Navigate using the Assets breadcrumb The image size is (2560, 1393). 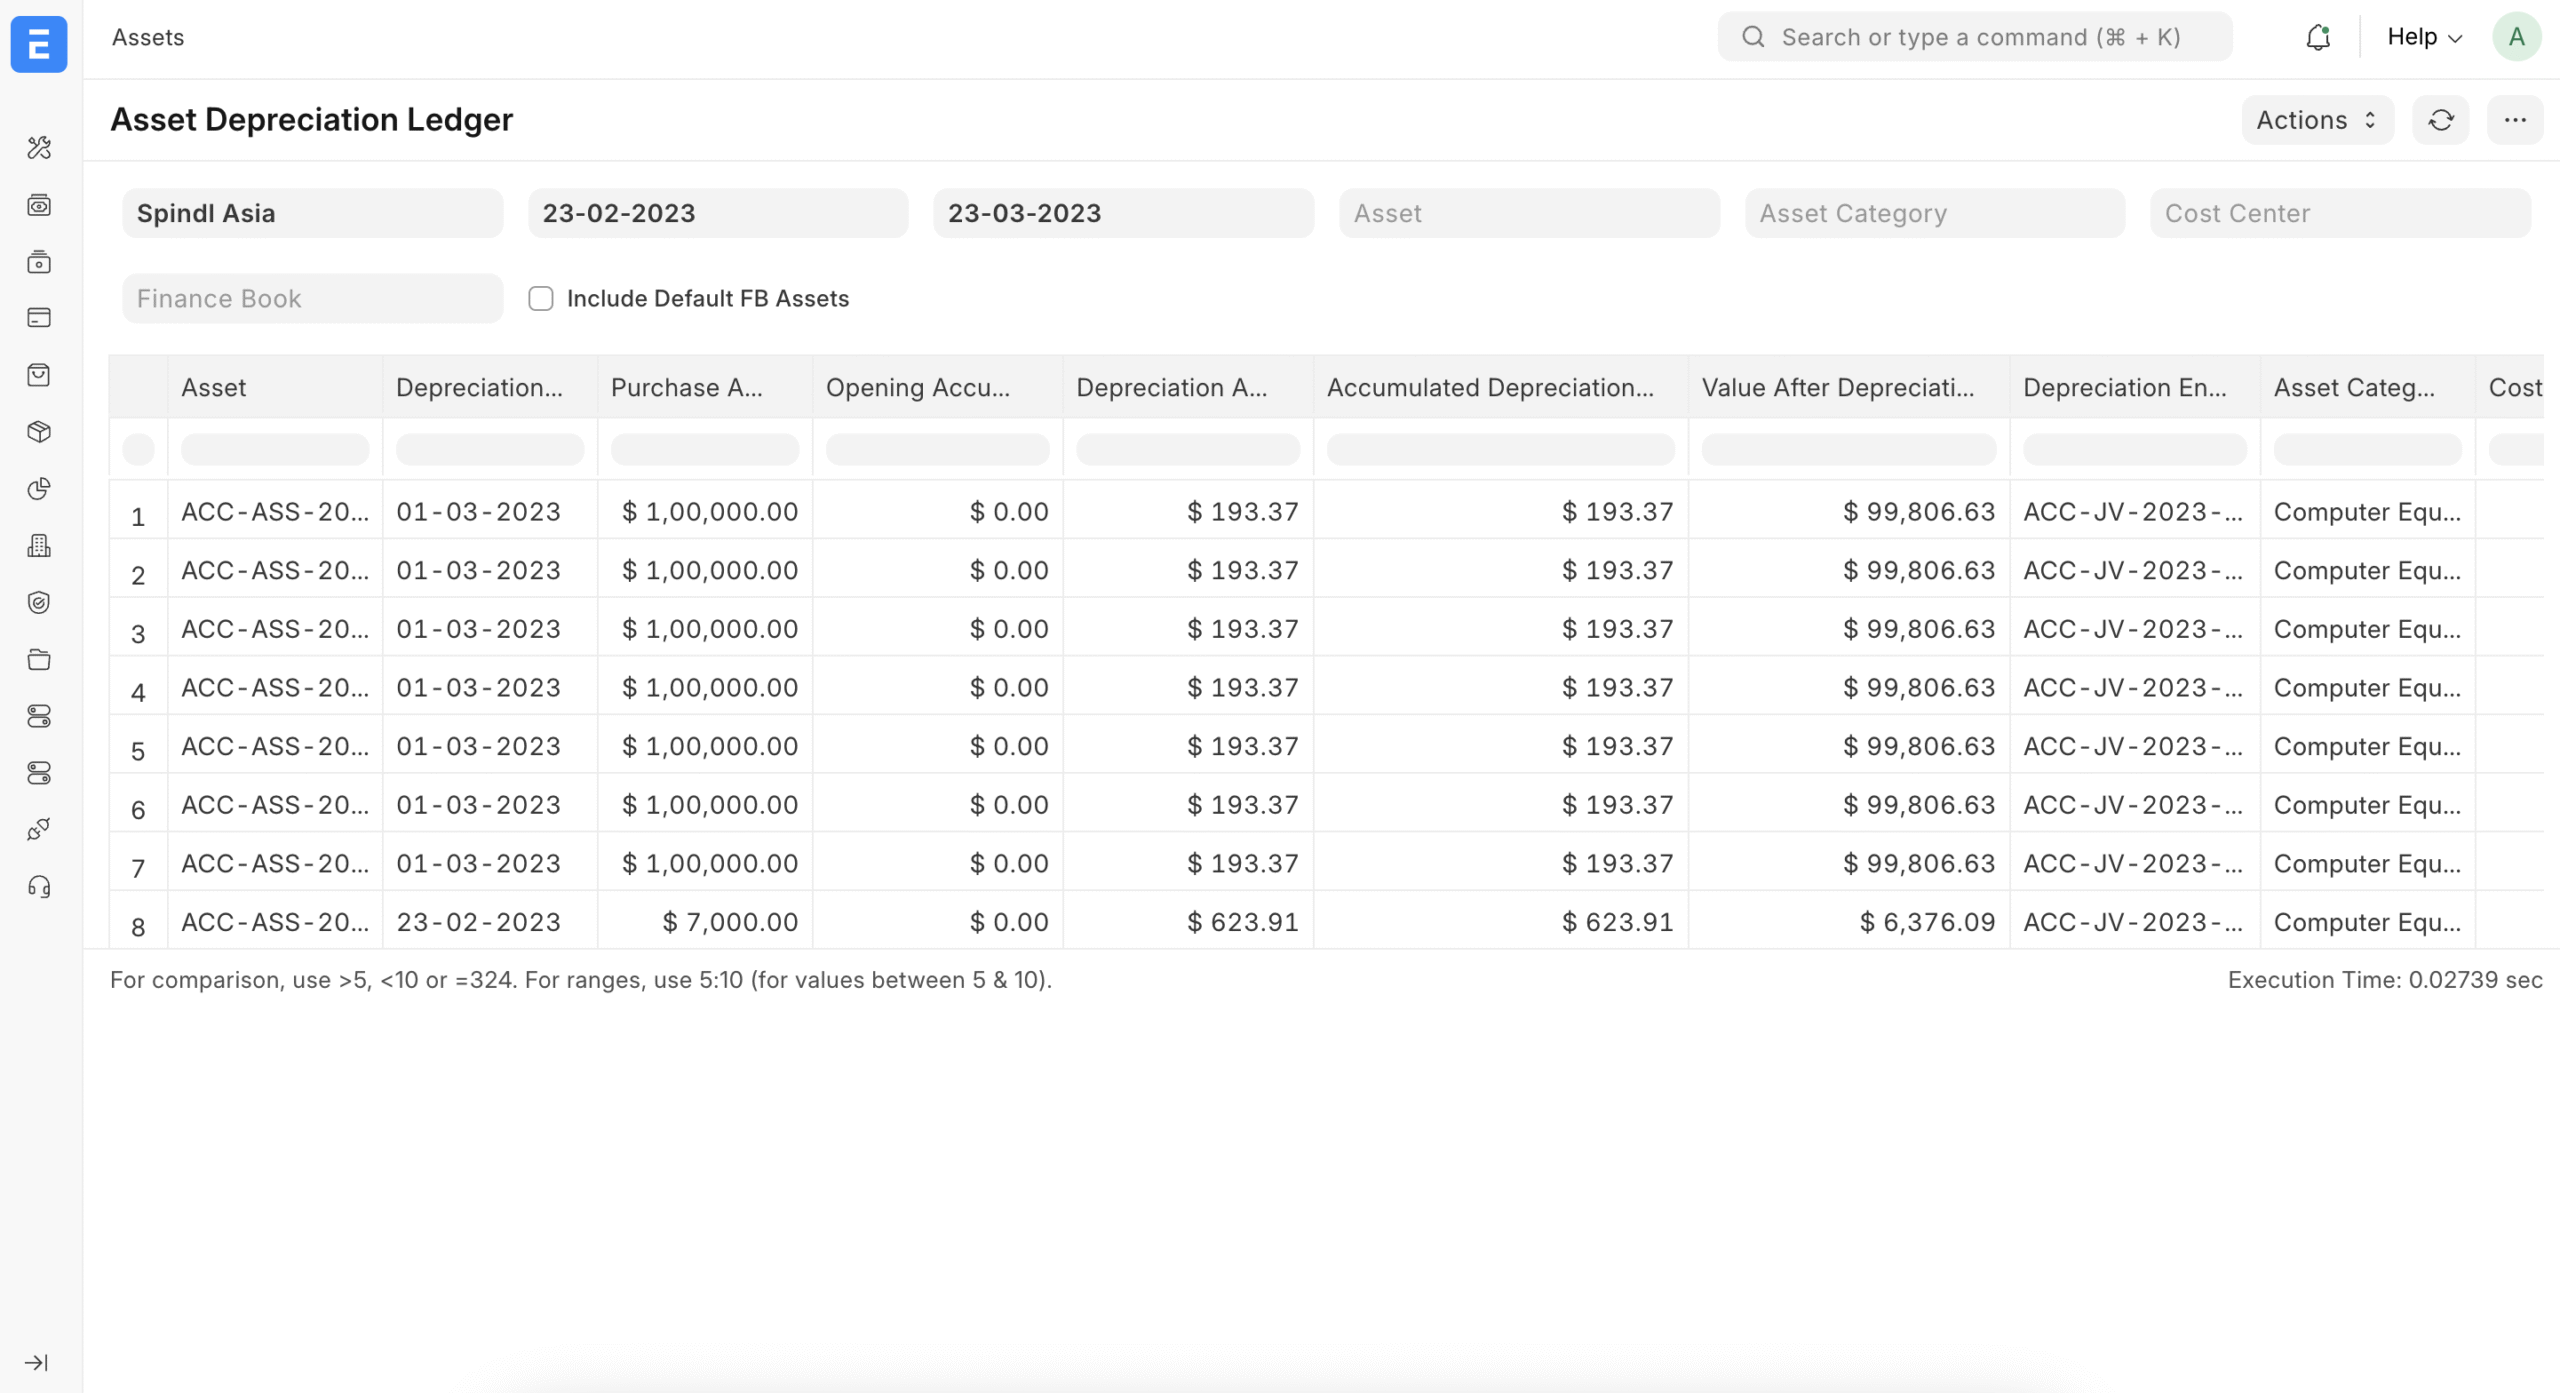coord(148,37)
